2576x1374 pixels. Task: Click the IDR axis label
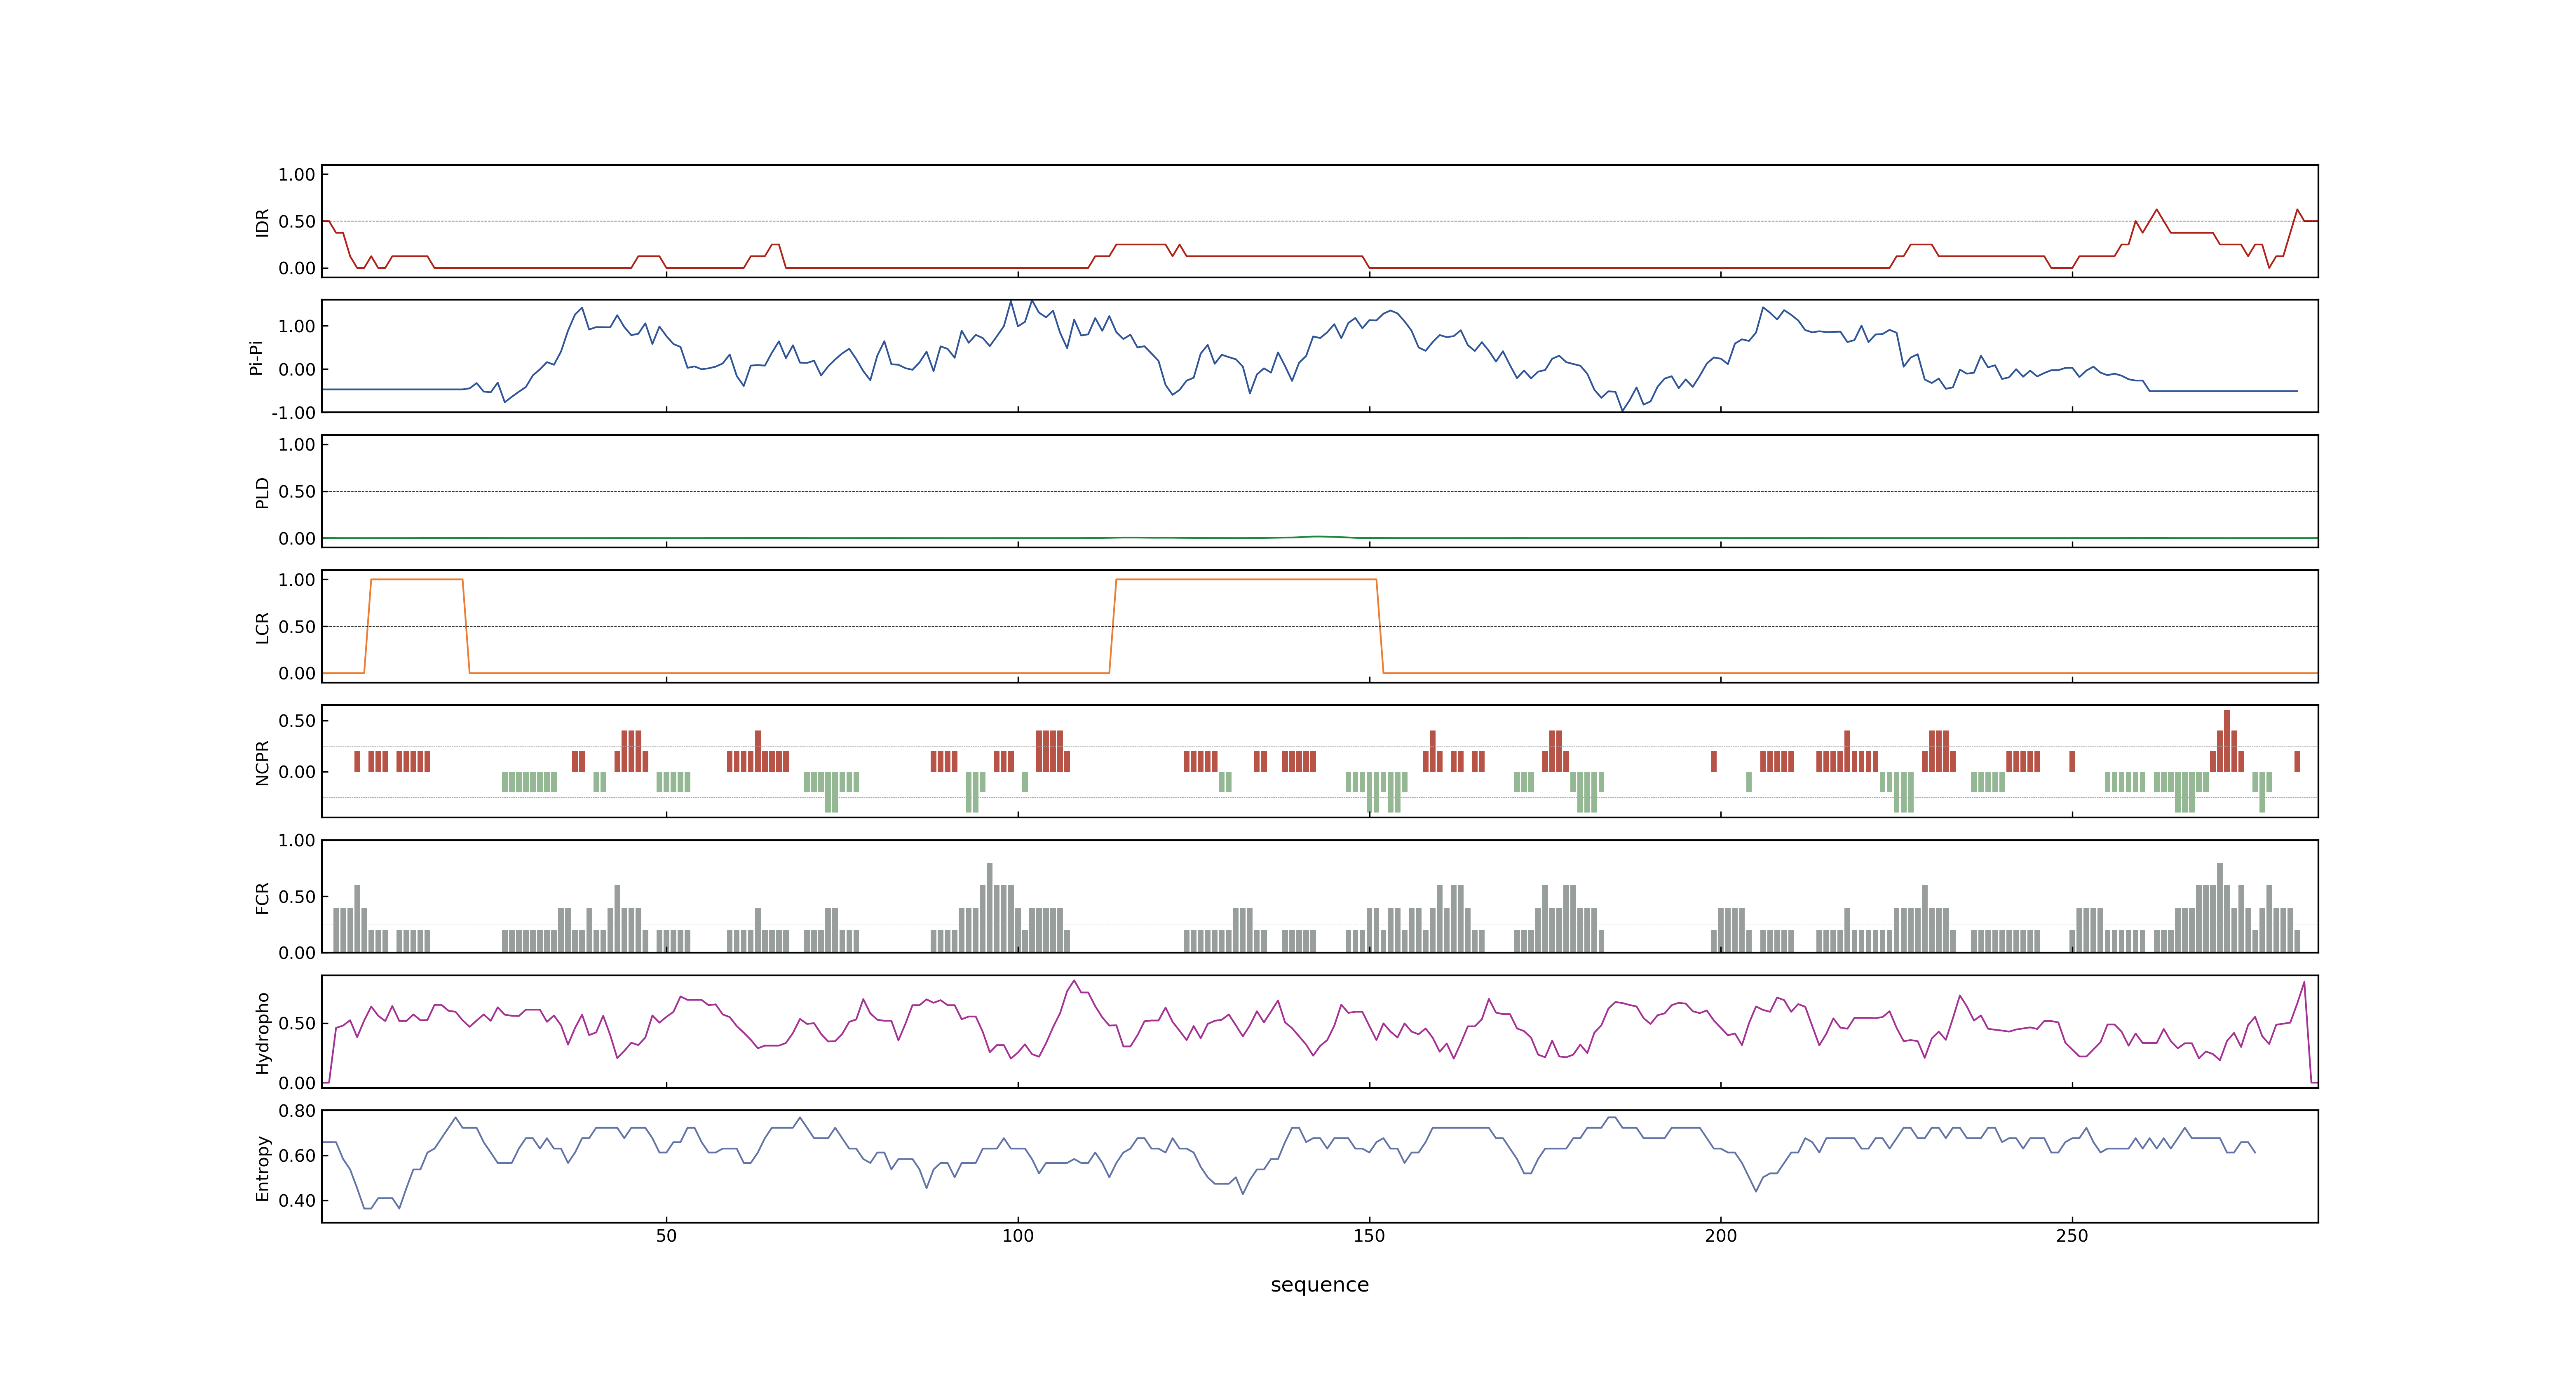[262, 222]
